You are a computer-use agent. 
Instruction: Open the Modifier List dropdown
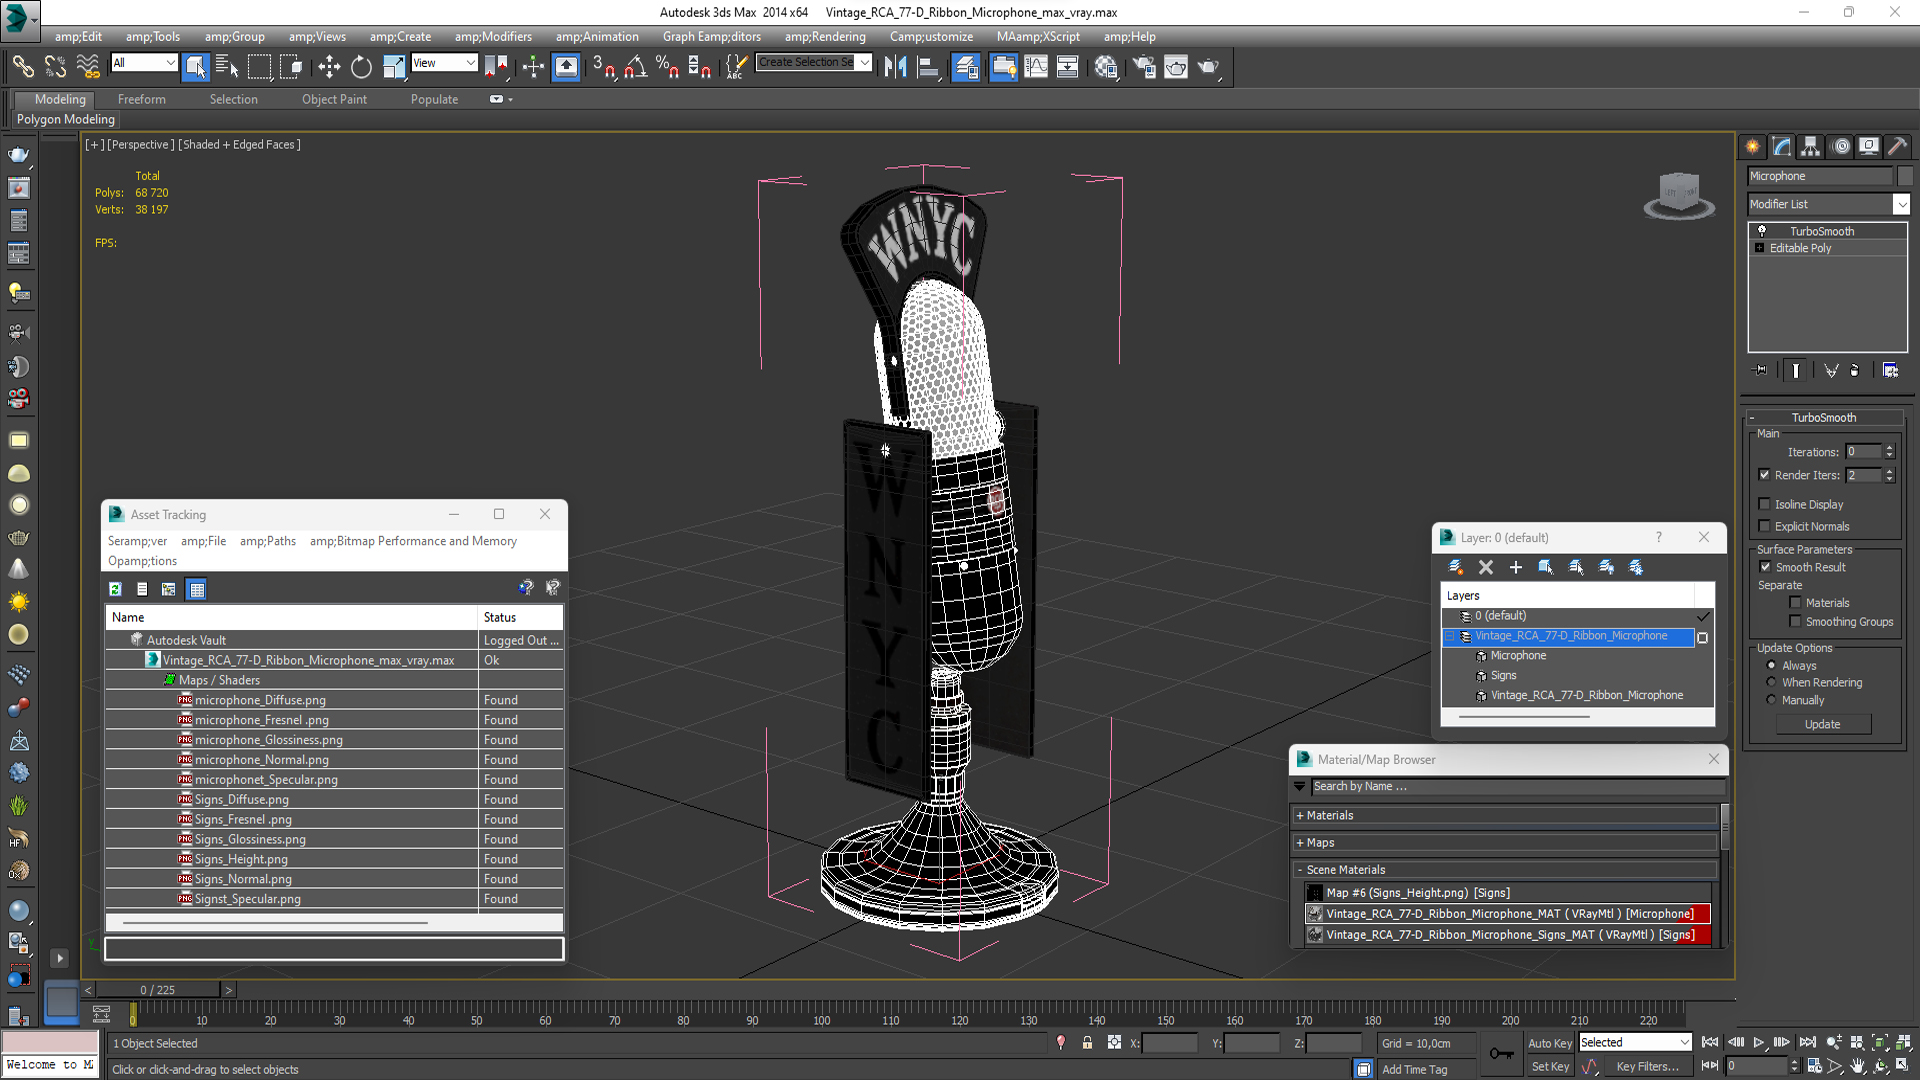coord(1901,204)
